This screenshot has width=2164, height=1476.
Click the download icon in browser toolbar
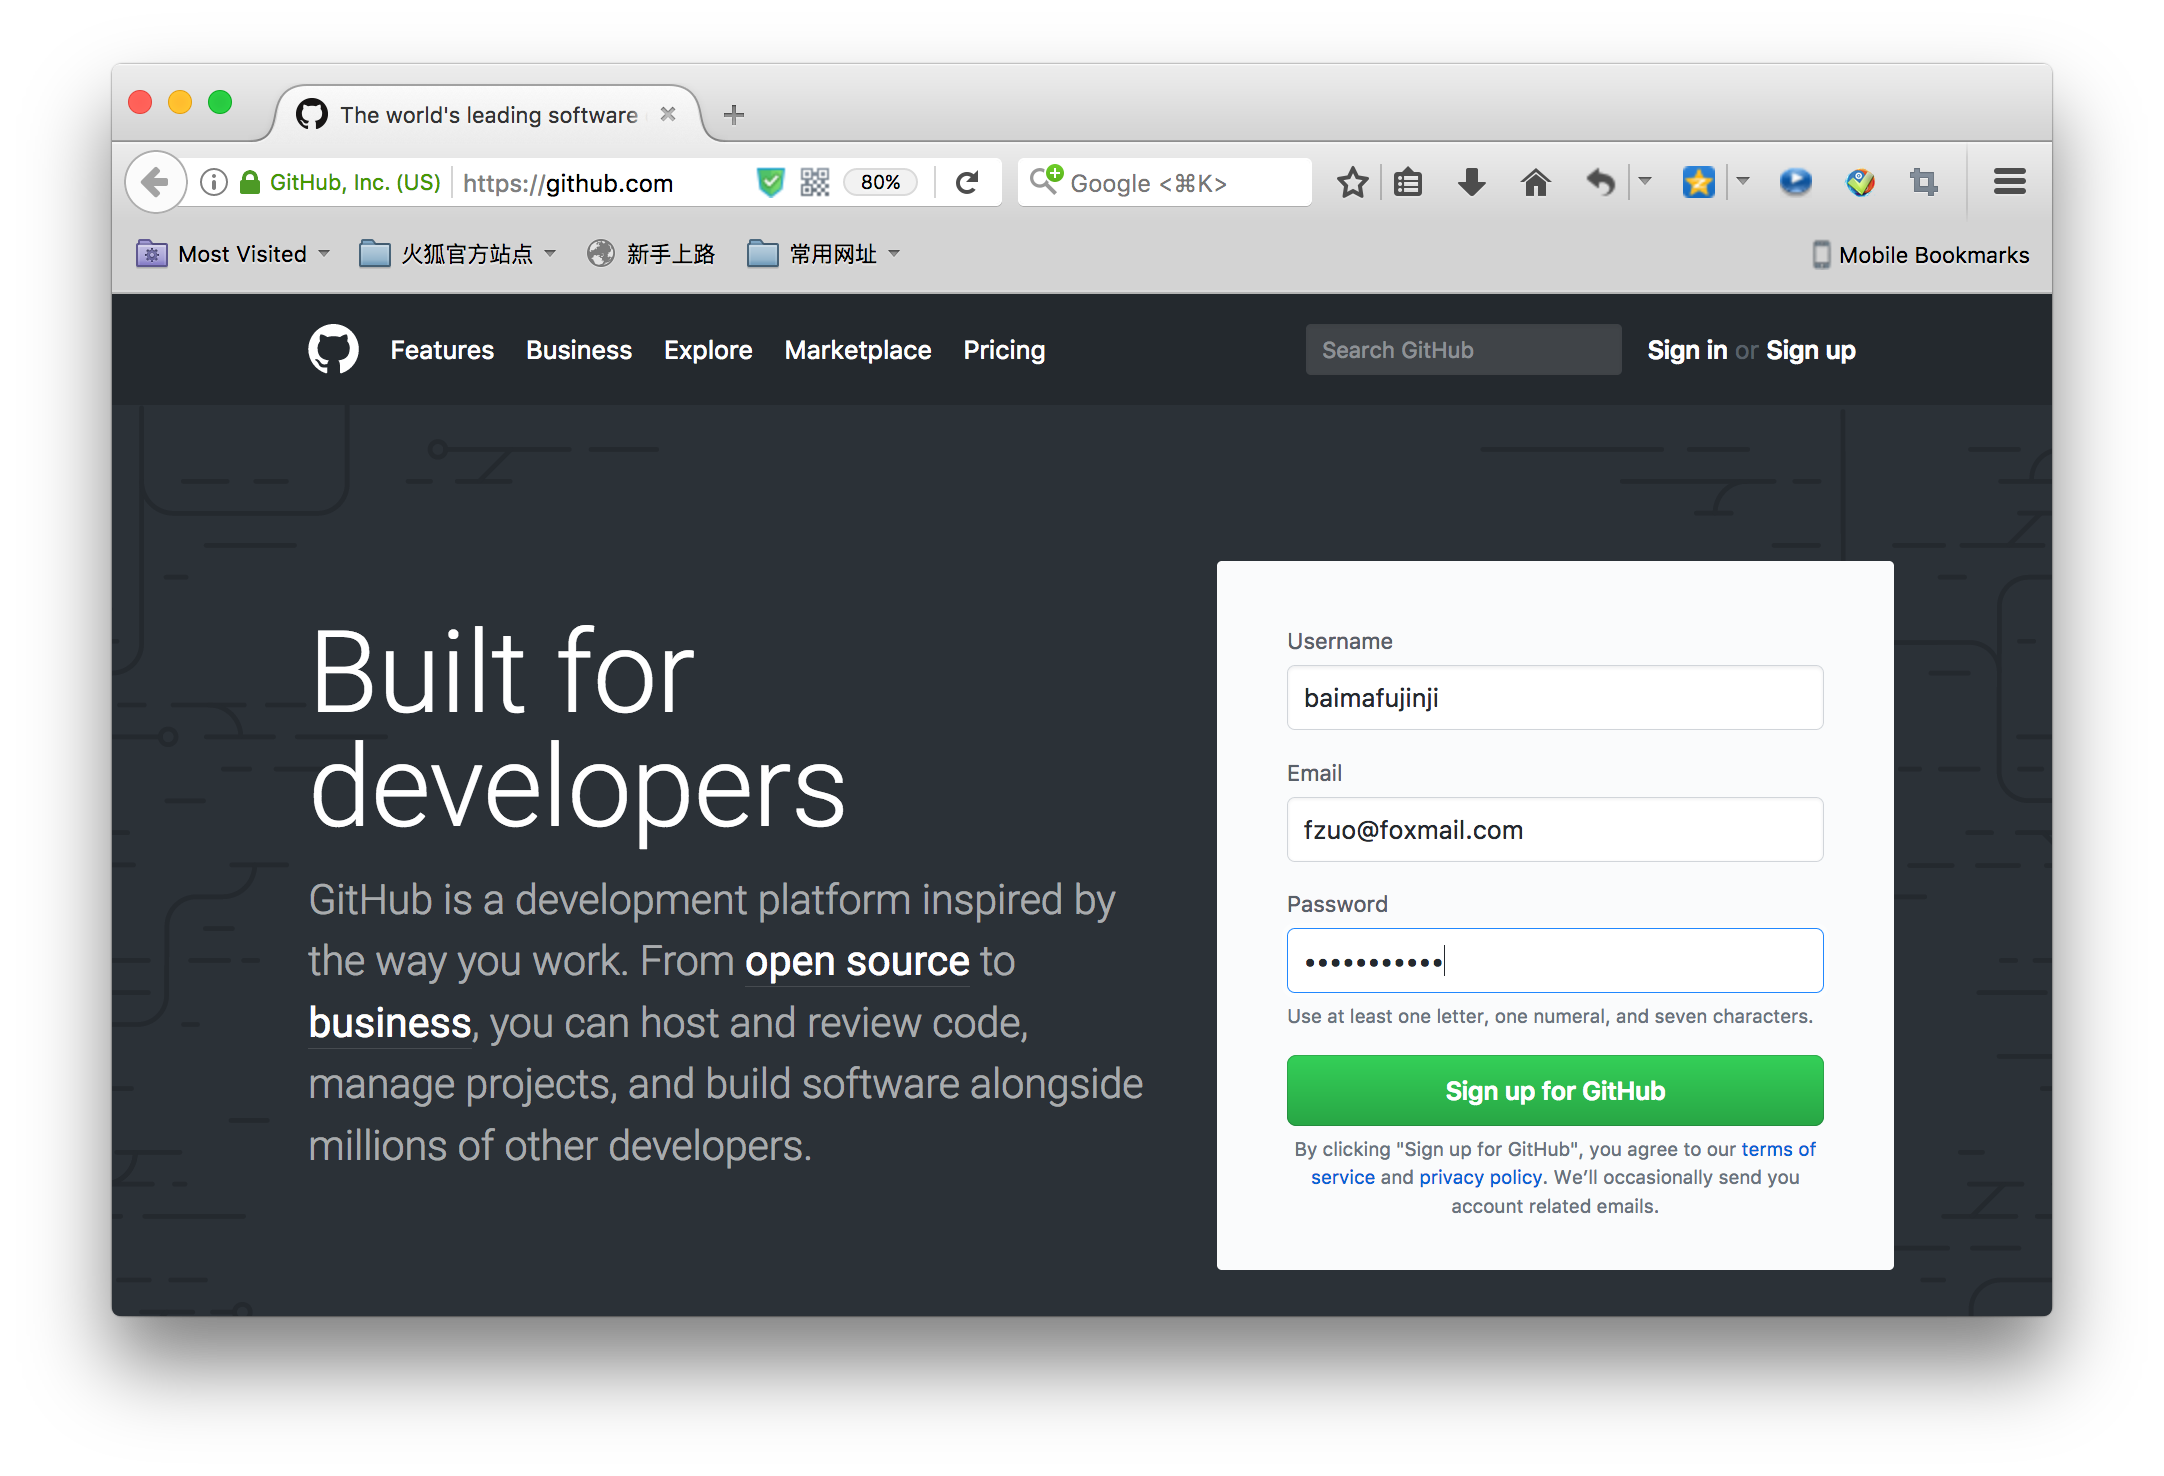pos(1470,181)
